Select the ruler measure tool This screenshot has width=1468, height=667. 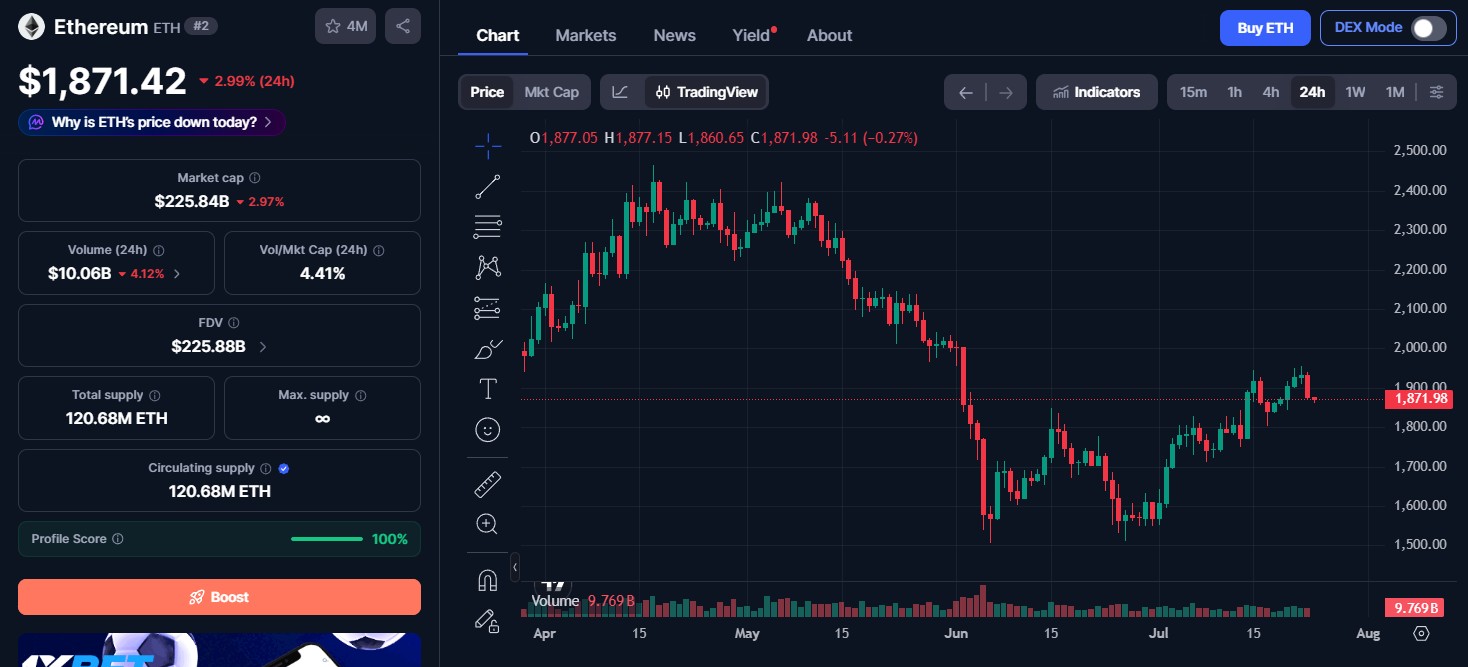pos(488,485)
